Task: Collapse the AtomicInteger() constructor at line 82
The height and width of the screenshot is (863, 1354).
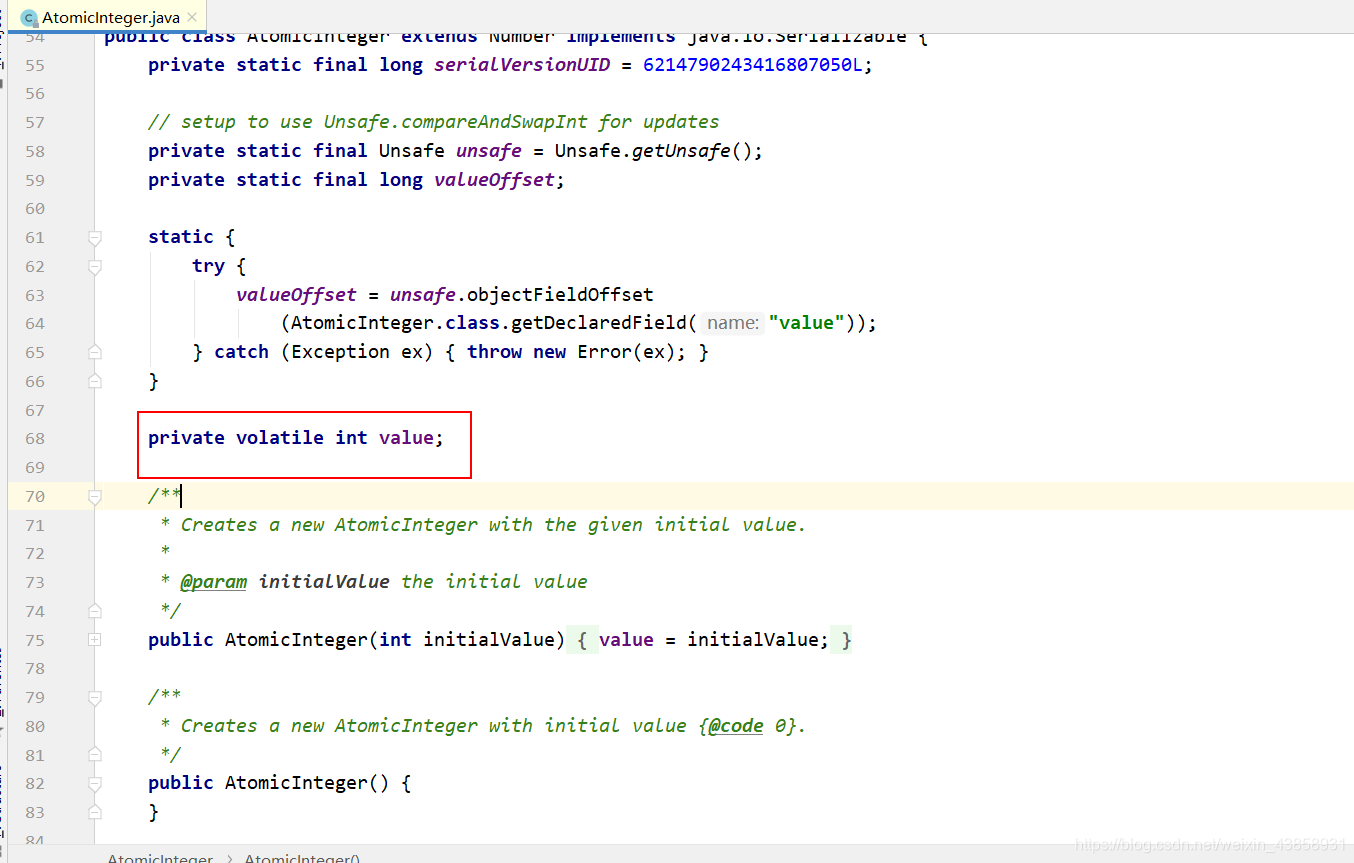Action: (x=95, y=783)
